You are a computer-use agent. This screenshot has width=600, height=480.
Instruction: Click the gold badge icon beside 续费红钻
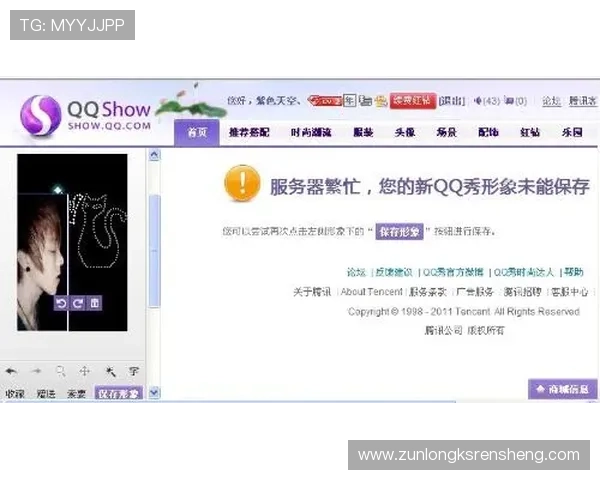381,101
